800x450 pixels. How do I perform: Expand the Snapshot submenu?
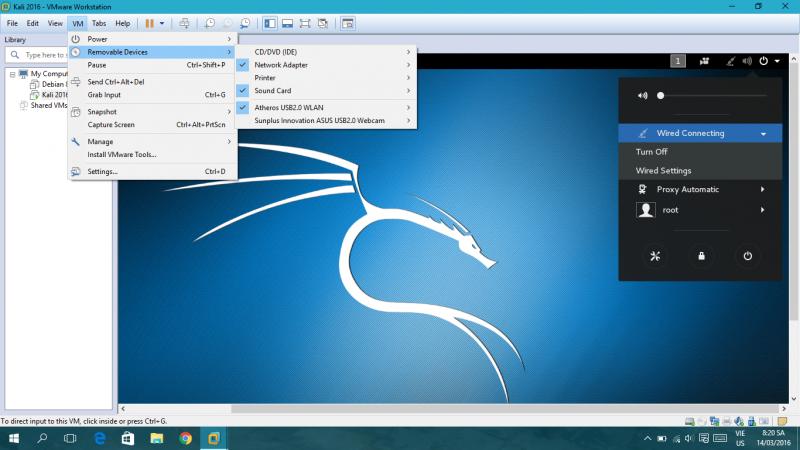153,112
